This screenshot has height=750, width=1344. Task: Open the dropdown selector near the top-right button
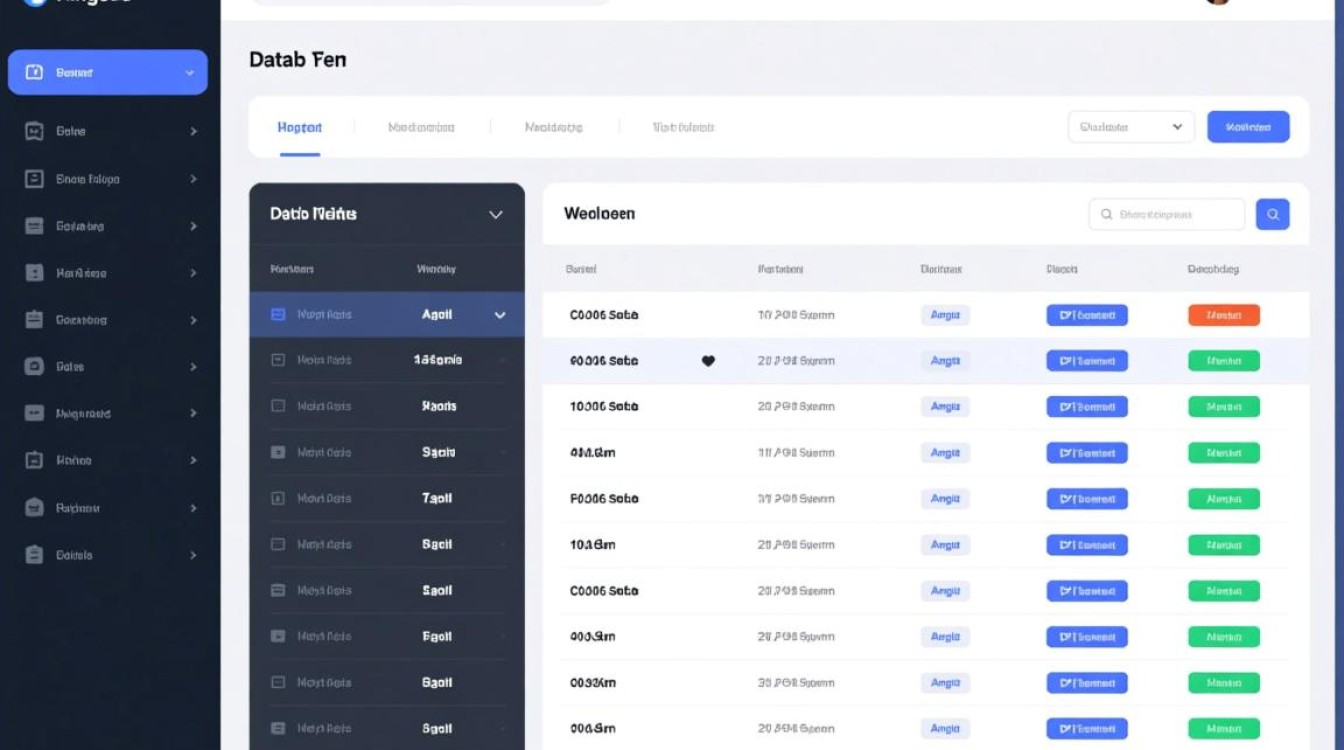click(x=1130, y=127)
